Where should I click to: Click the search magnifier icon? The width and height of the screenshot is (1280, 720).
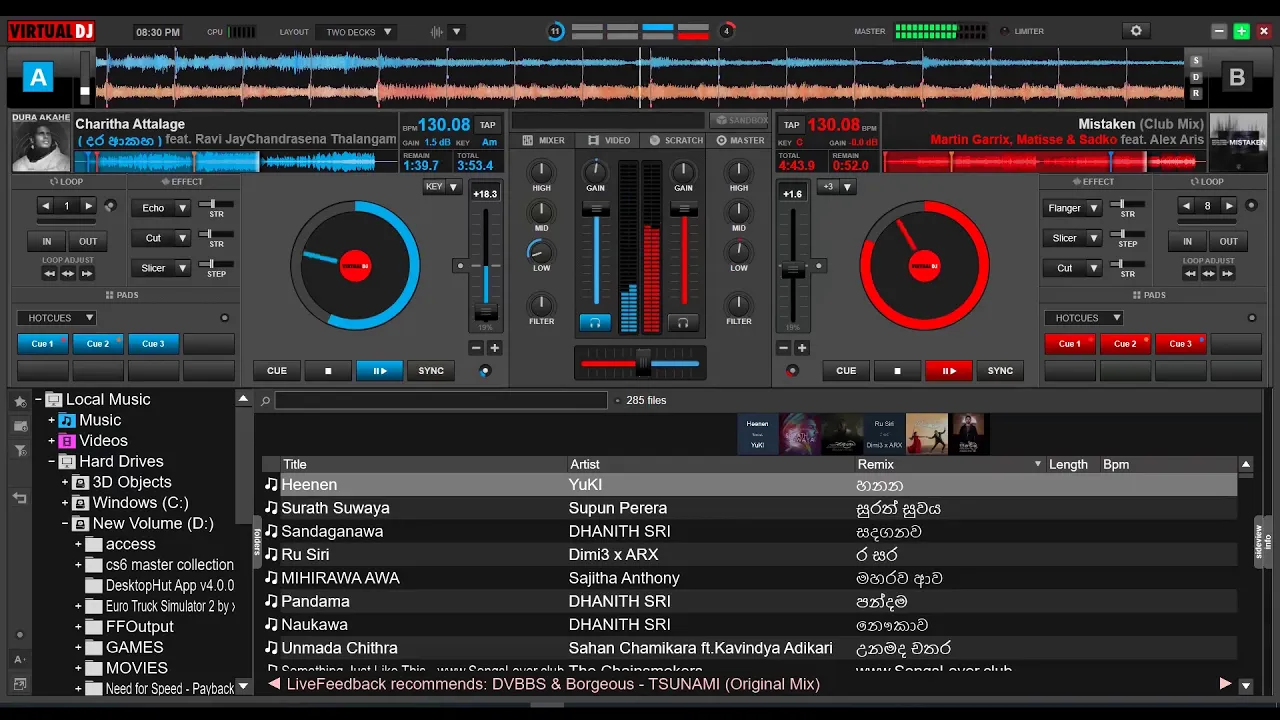[x=266, y=401]
